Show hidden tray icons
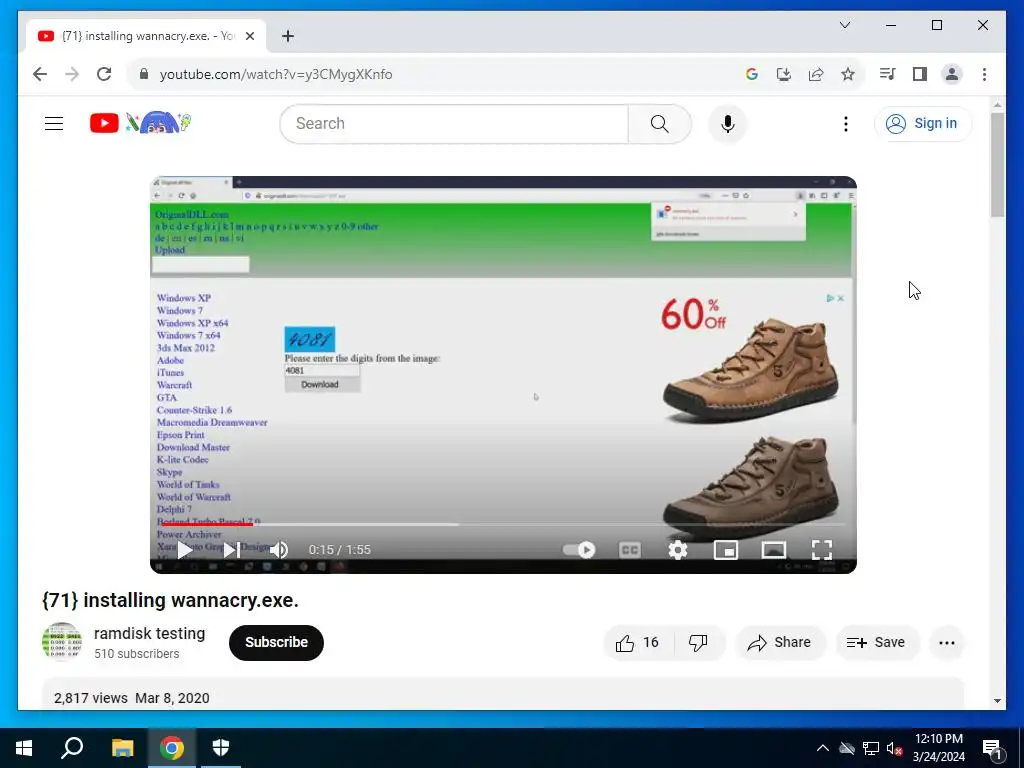This screenshot has height=768, width=1024. pyautogui.click(x=823, y=748)
